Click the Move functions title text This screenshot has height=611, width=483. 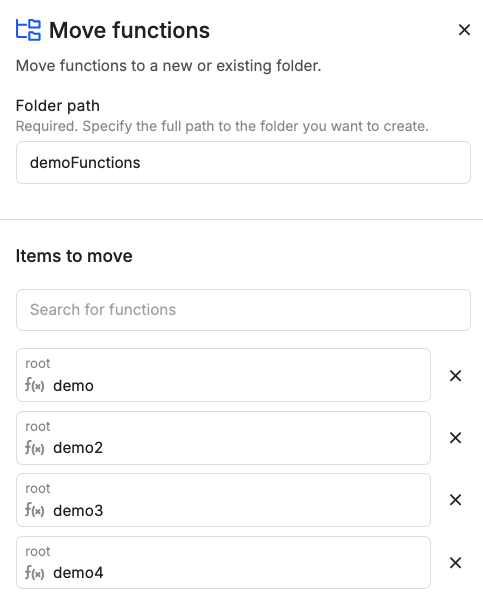point(129,30)
